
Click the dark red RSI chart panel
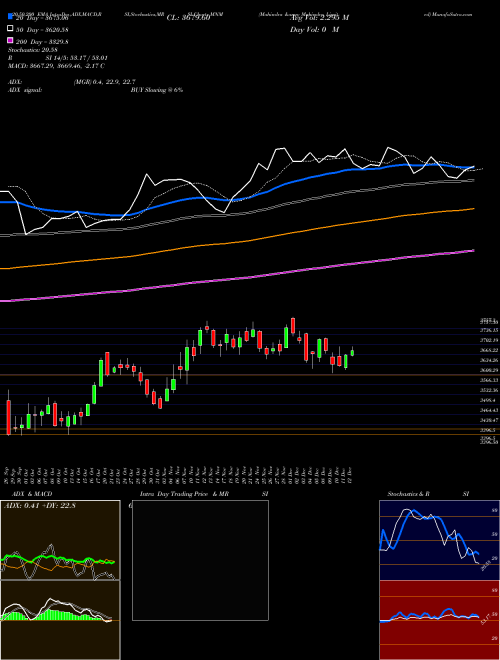[x=439, y=620]
